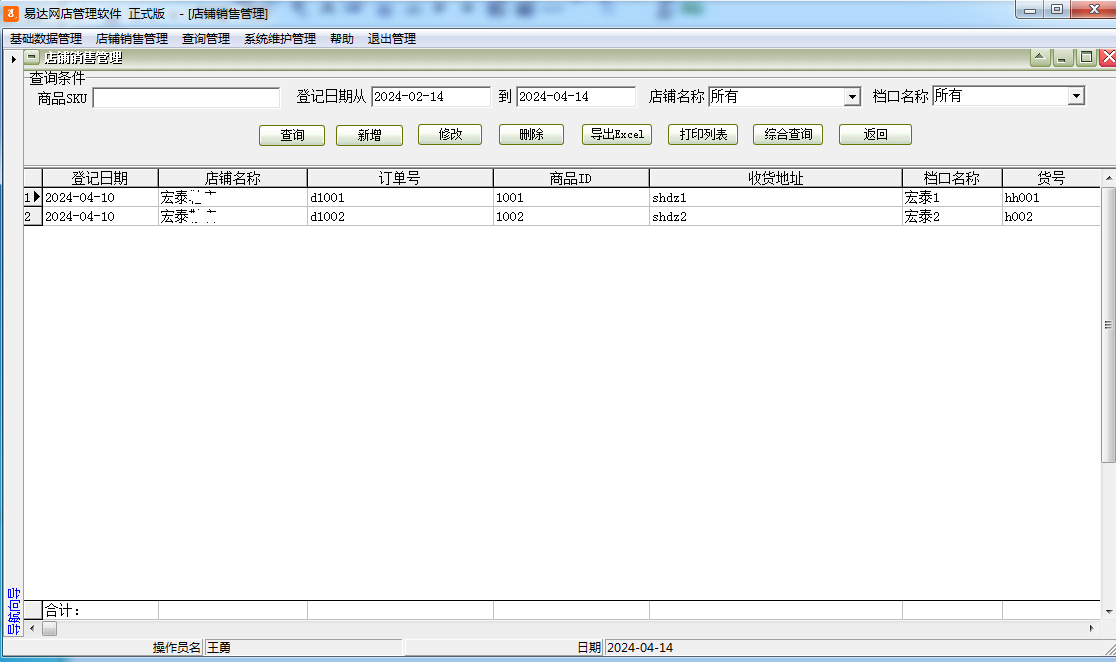1116x662 pixels.
Task: Click the 综合查询 button
Action: (x=788, y=135)
